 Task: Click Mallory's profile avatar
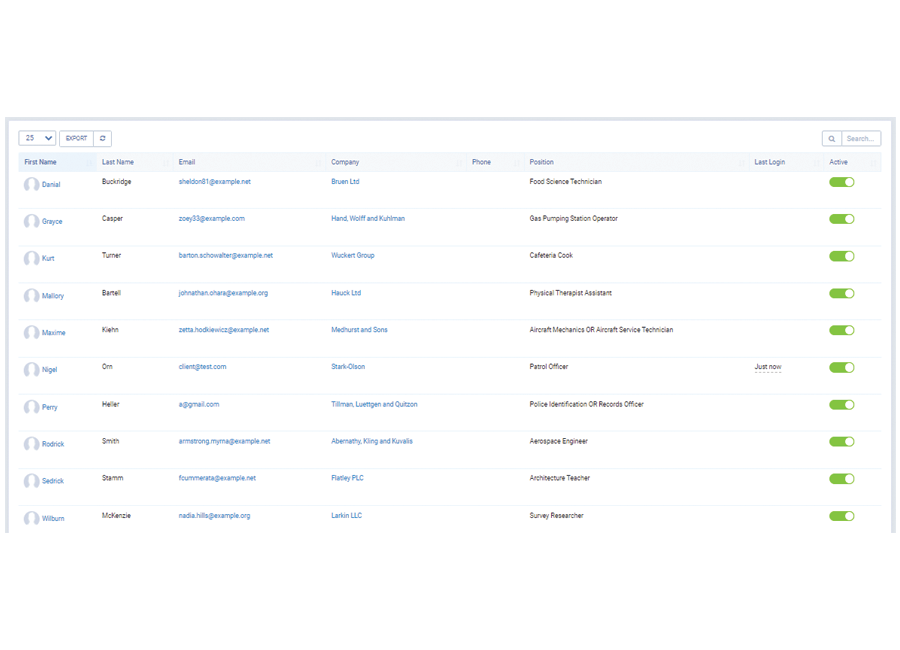(x=31, y=296)
